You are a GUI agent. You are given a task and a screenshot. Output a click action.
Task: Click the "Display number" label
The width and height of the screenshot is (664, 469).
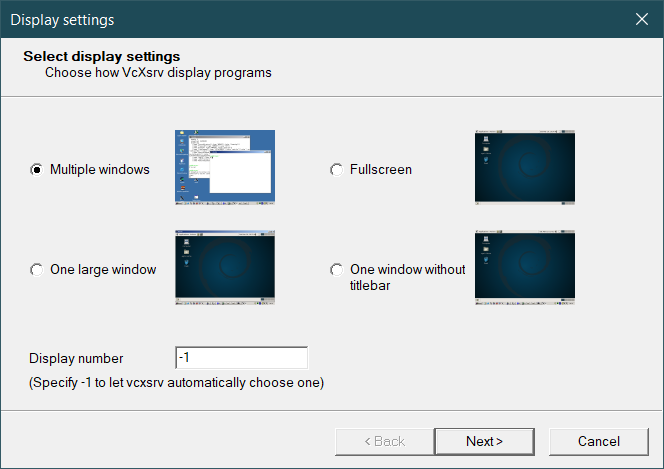(76, 359)
